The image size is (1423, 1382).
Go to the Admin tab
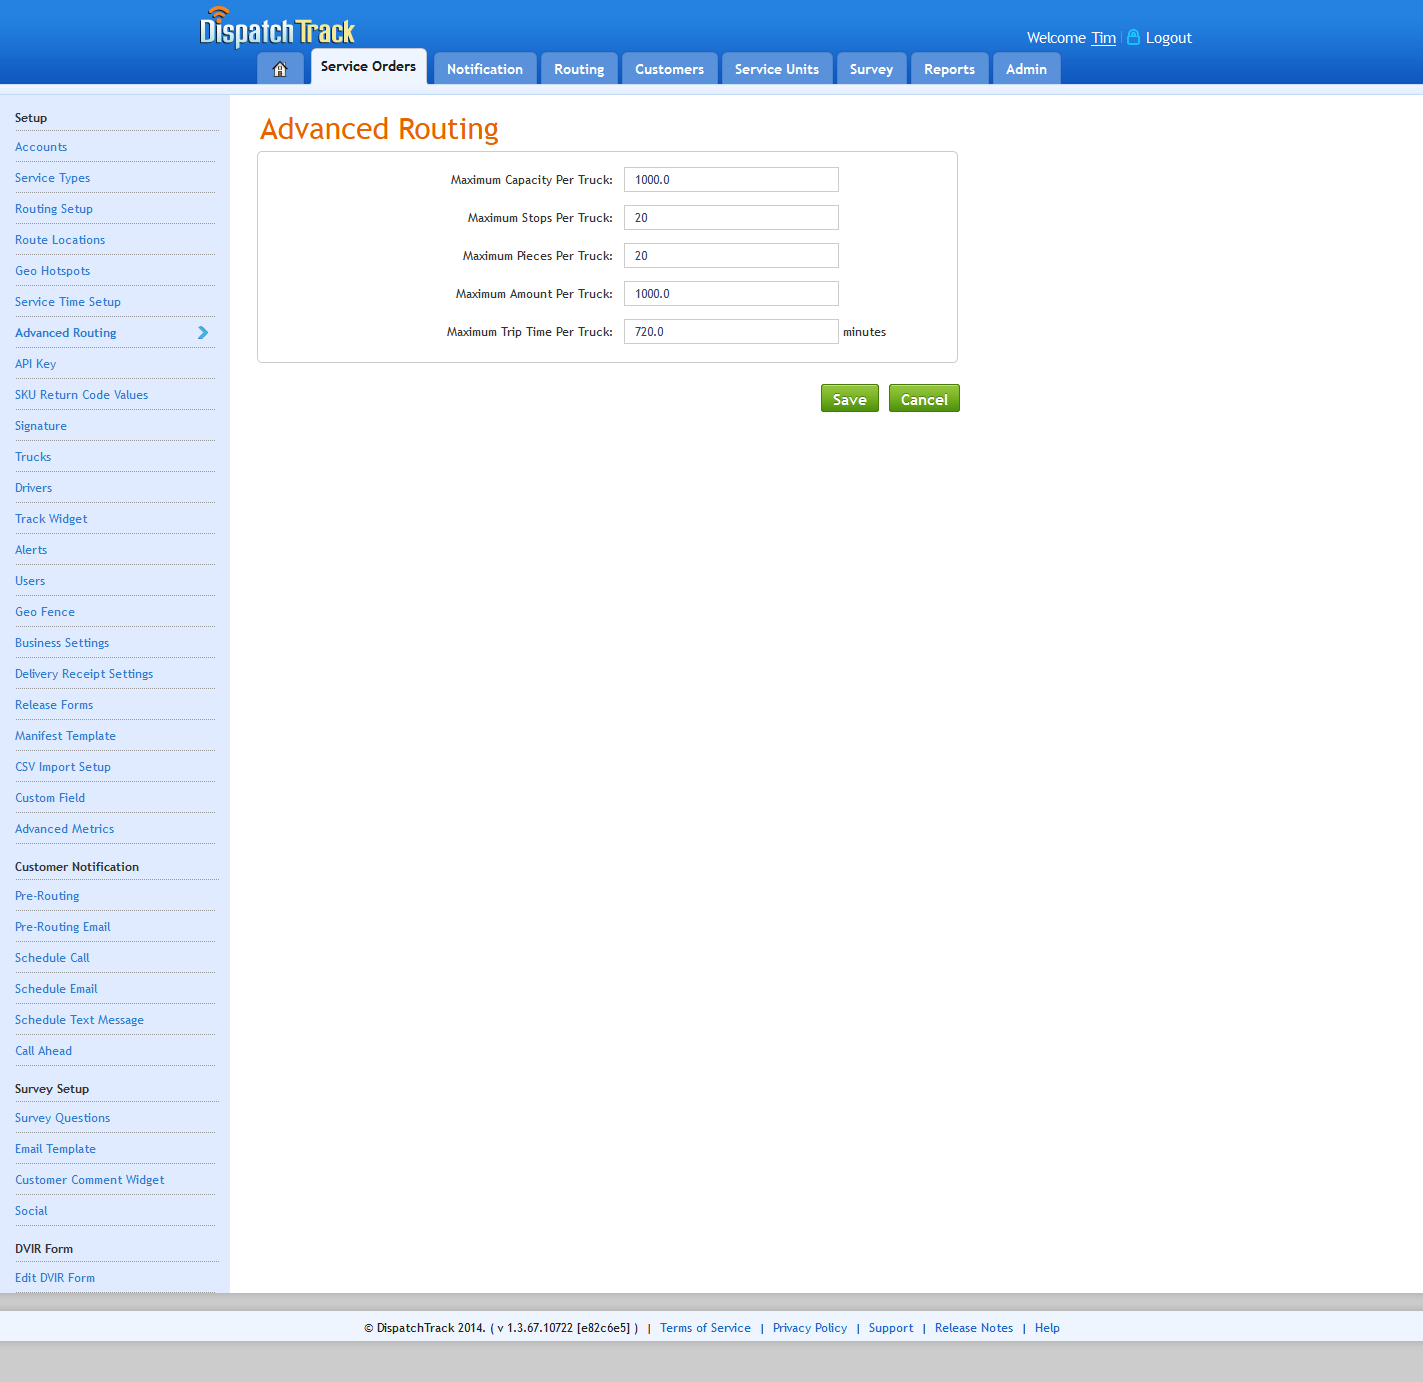click(1026, 69)
